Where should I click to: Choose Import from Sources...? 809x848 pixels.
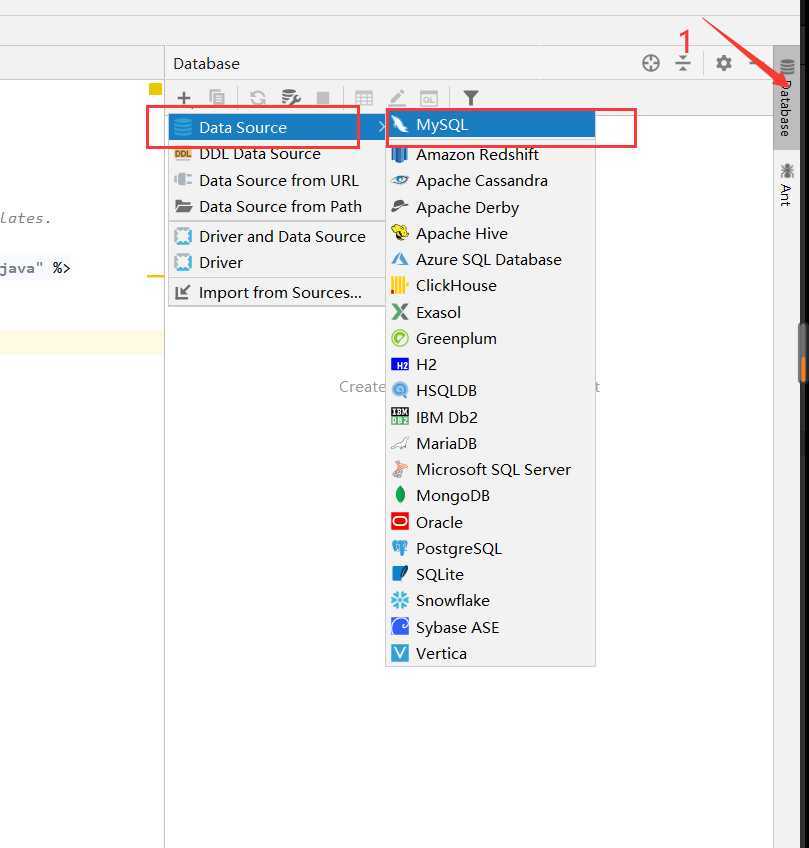(x=277, y=293)
